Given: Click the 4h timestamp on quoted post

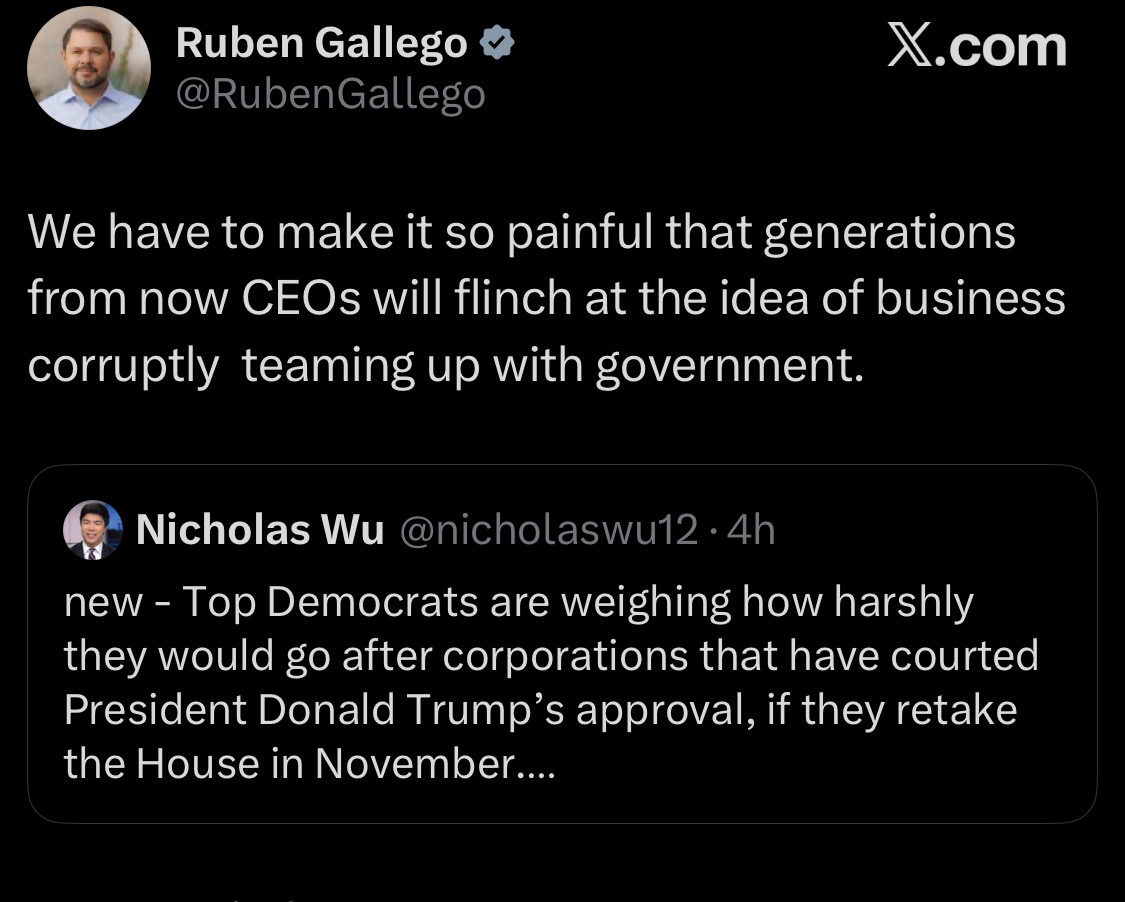Looking at the screenshot, I should pos(752,530).
